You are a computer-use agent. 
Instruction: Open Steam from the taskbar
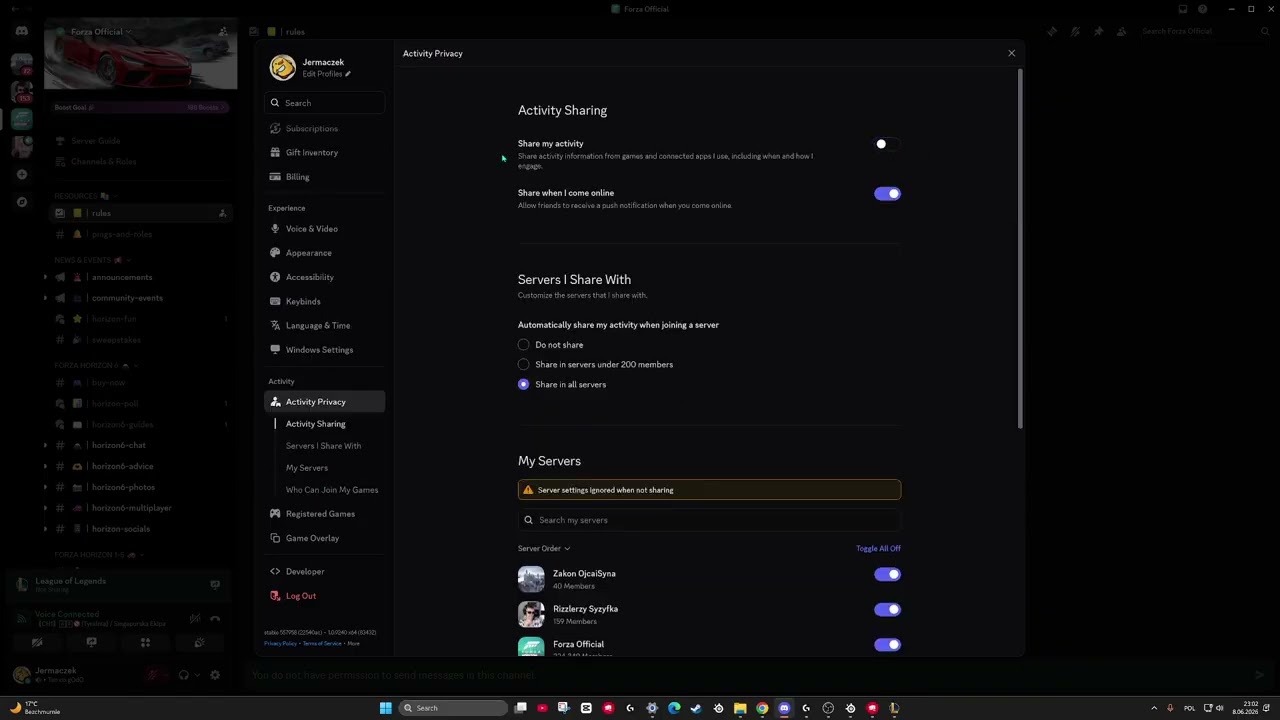coord(696,708)
